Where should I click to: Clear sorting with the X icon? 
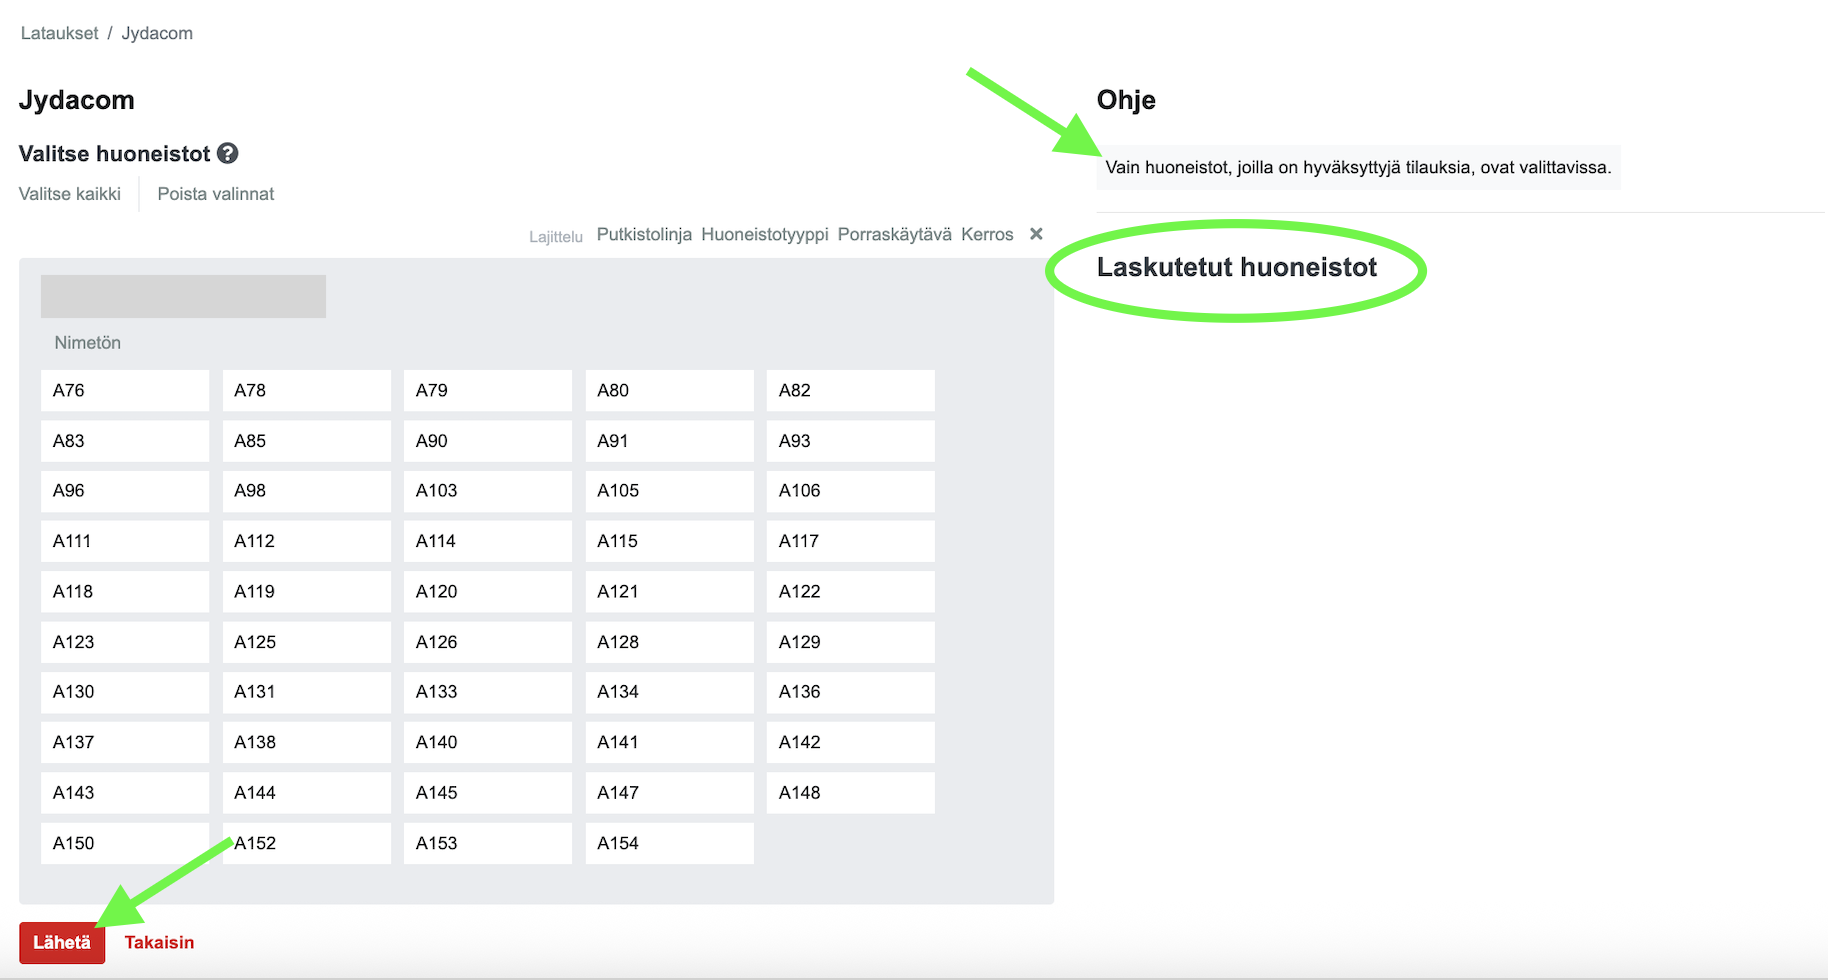(x=1036, y=234)
